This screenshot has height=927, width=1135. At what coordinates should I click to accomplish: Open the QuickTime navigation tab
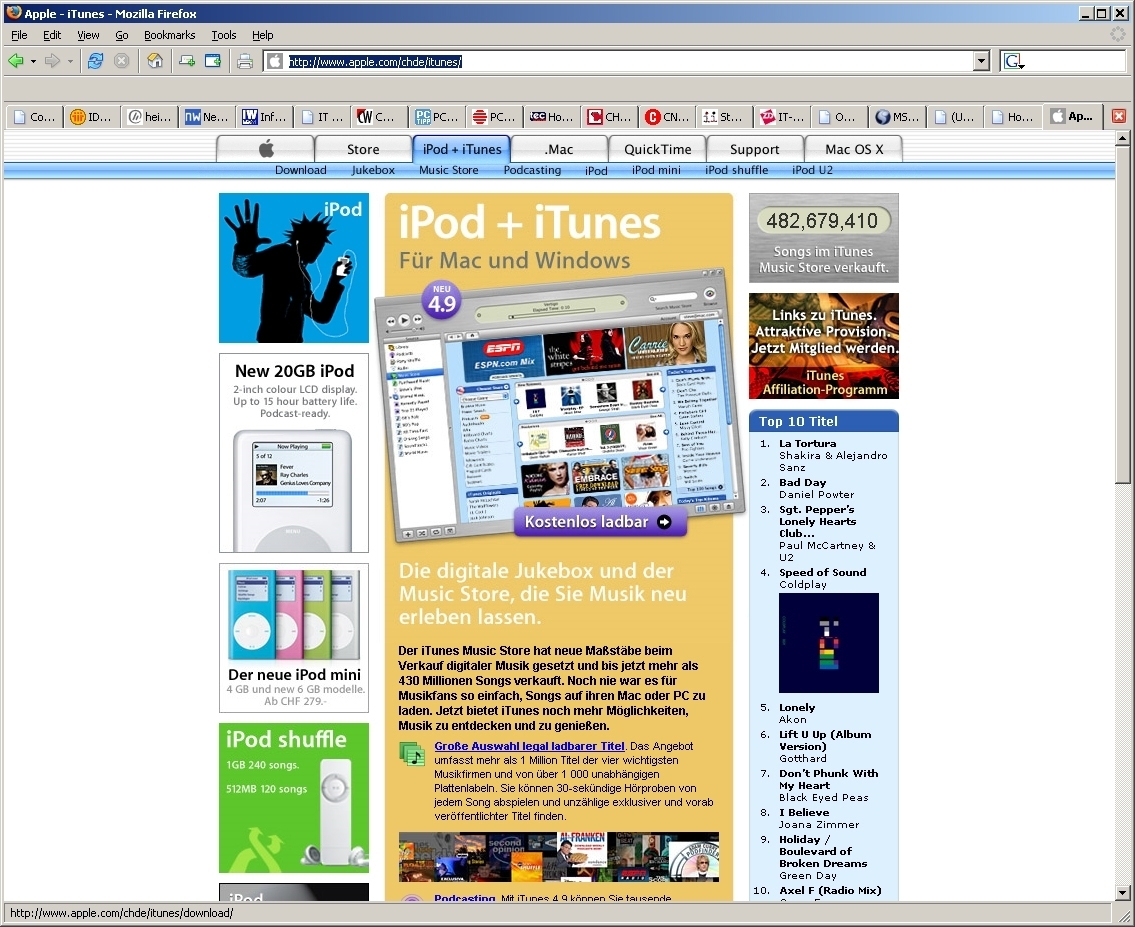point(657,149)
